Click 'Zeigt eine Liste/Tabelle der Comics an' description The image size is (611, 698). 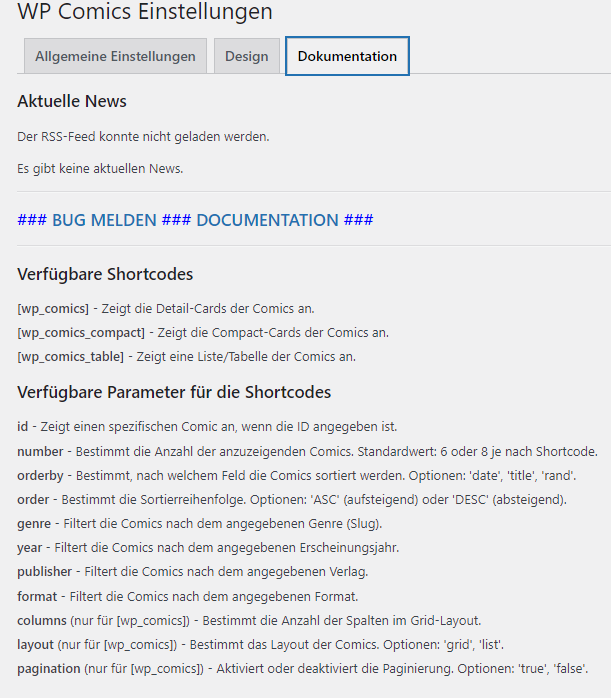246,357
